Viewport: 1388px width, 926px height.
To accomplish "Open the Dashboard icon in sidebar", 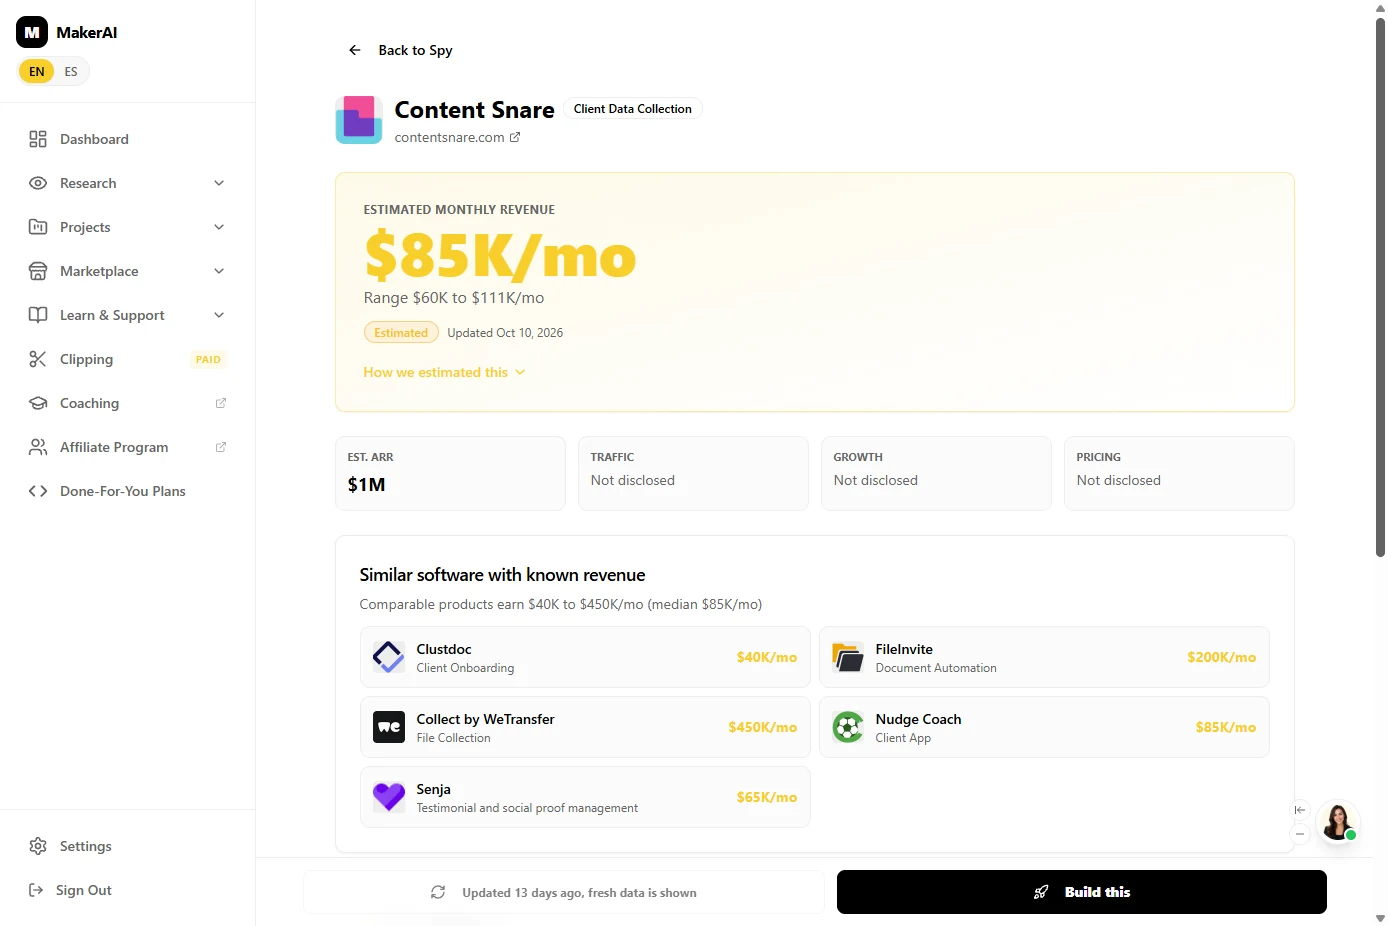I will 38,139.
